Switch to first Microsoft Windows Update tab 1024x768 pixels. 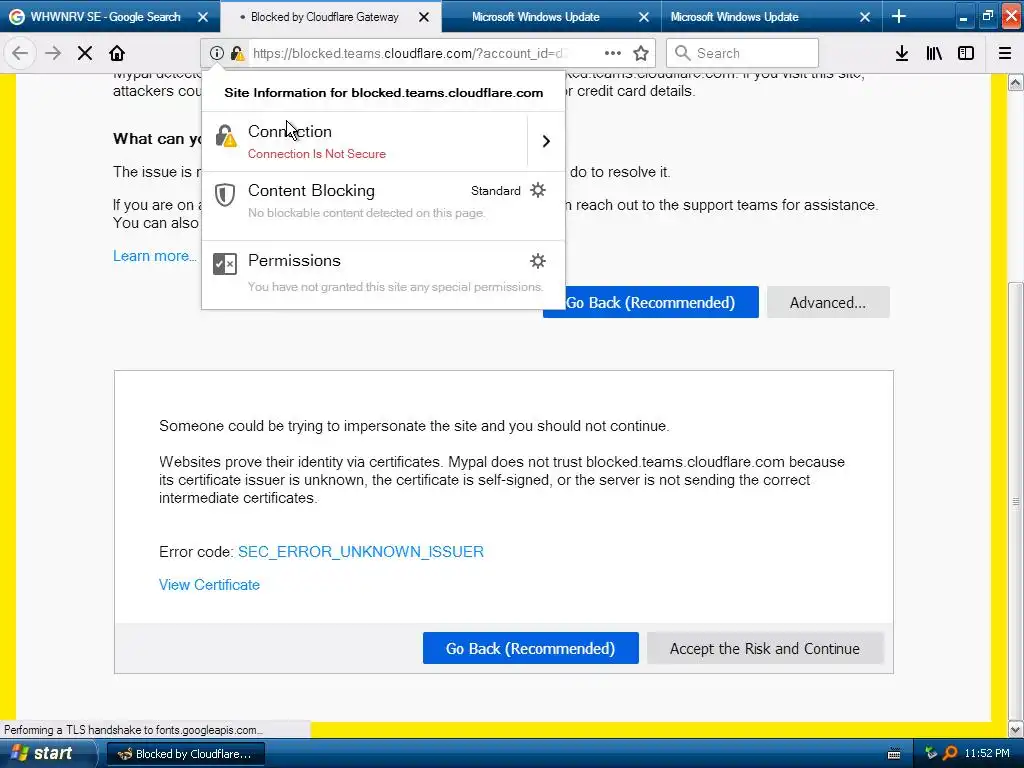click(x=536, y=17)
